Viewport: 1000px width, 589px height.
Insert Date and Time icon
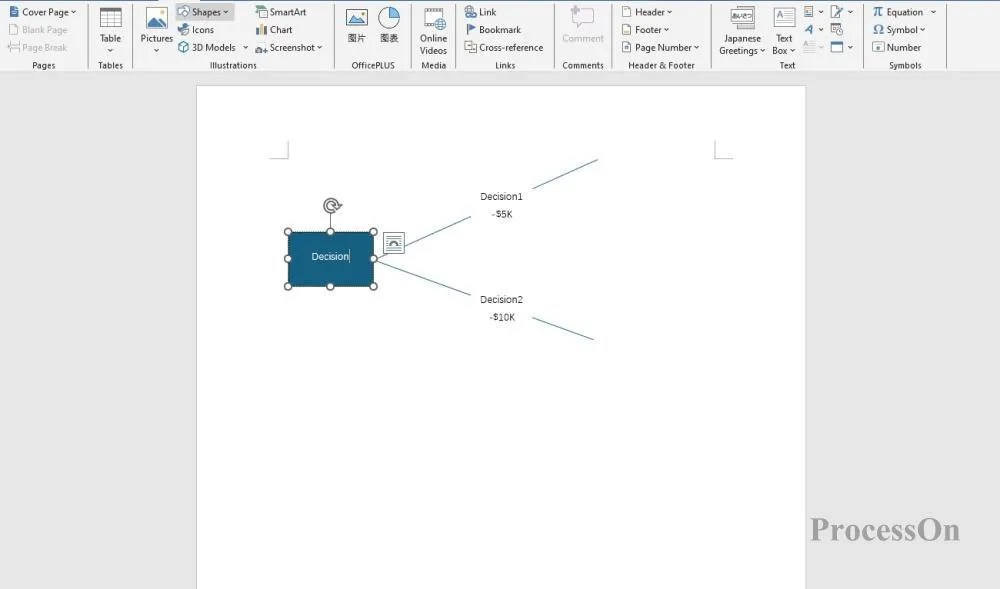click(x=837, y=29)
